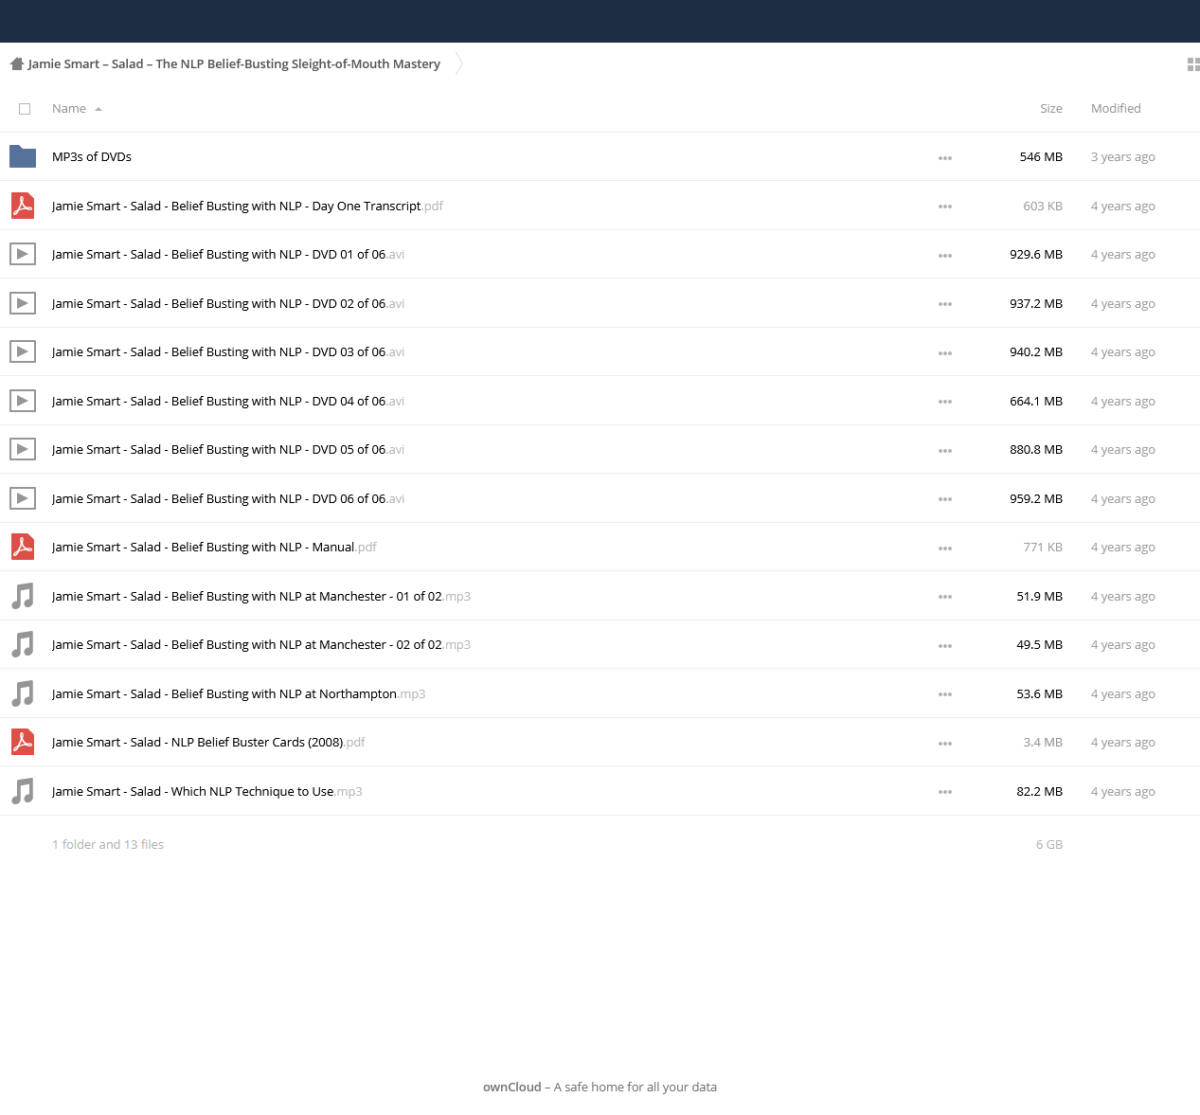The image size is (1200, 1115).
Task: Click the 771 KB size value
Action: [1043, 547]
